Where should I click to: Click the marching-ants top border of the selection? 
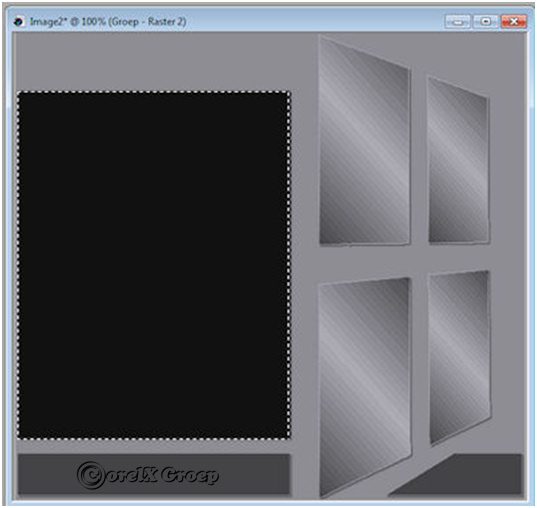click(x=154, y=92)
